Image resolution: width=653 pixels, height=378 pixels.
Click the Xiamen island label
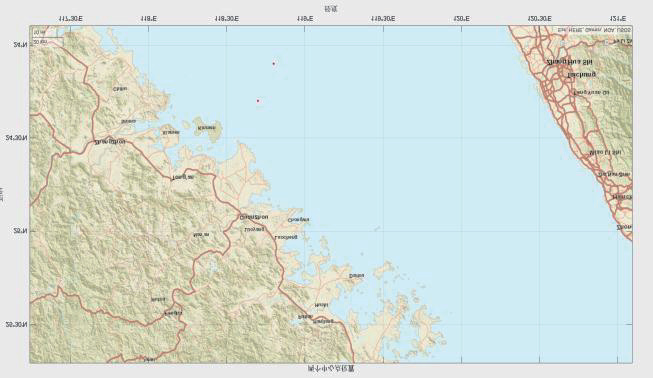[x=171, y=132]
